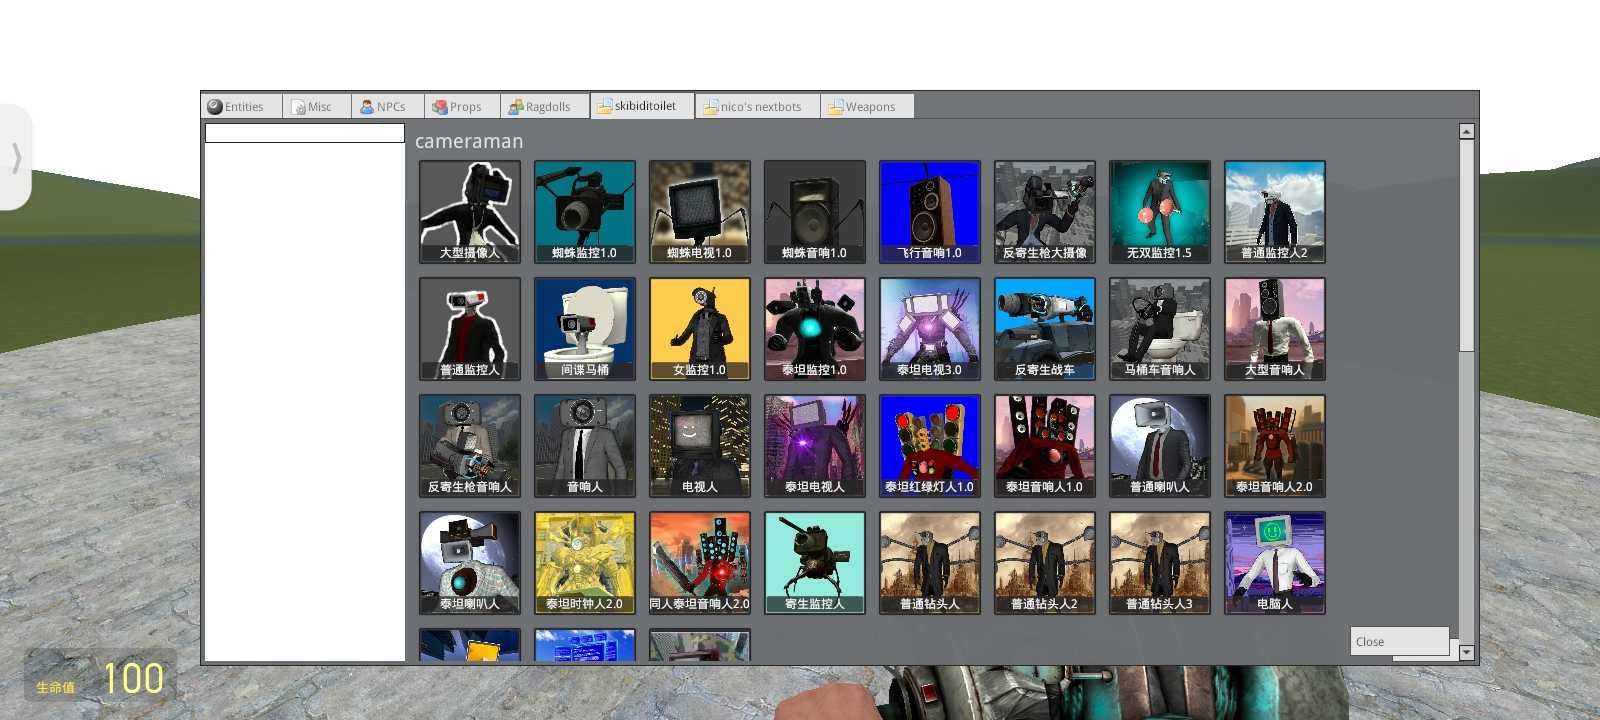Click the 反寄生战车 vehicle icon

click(1045, 329)
